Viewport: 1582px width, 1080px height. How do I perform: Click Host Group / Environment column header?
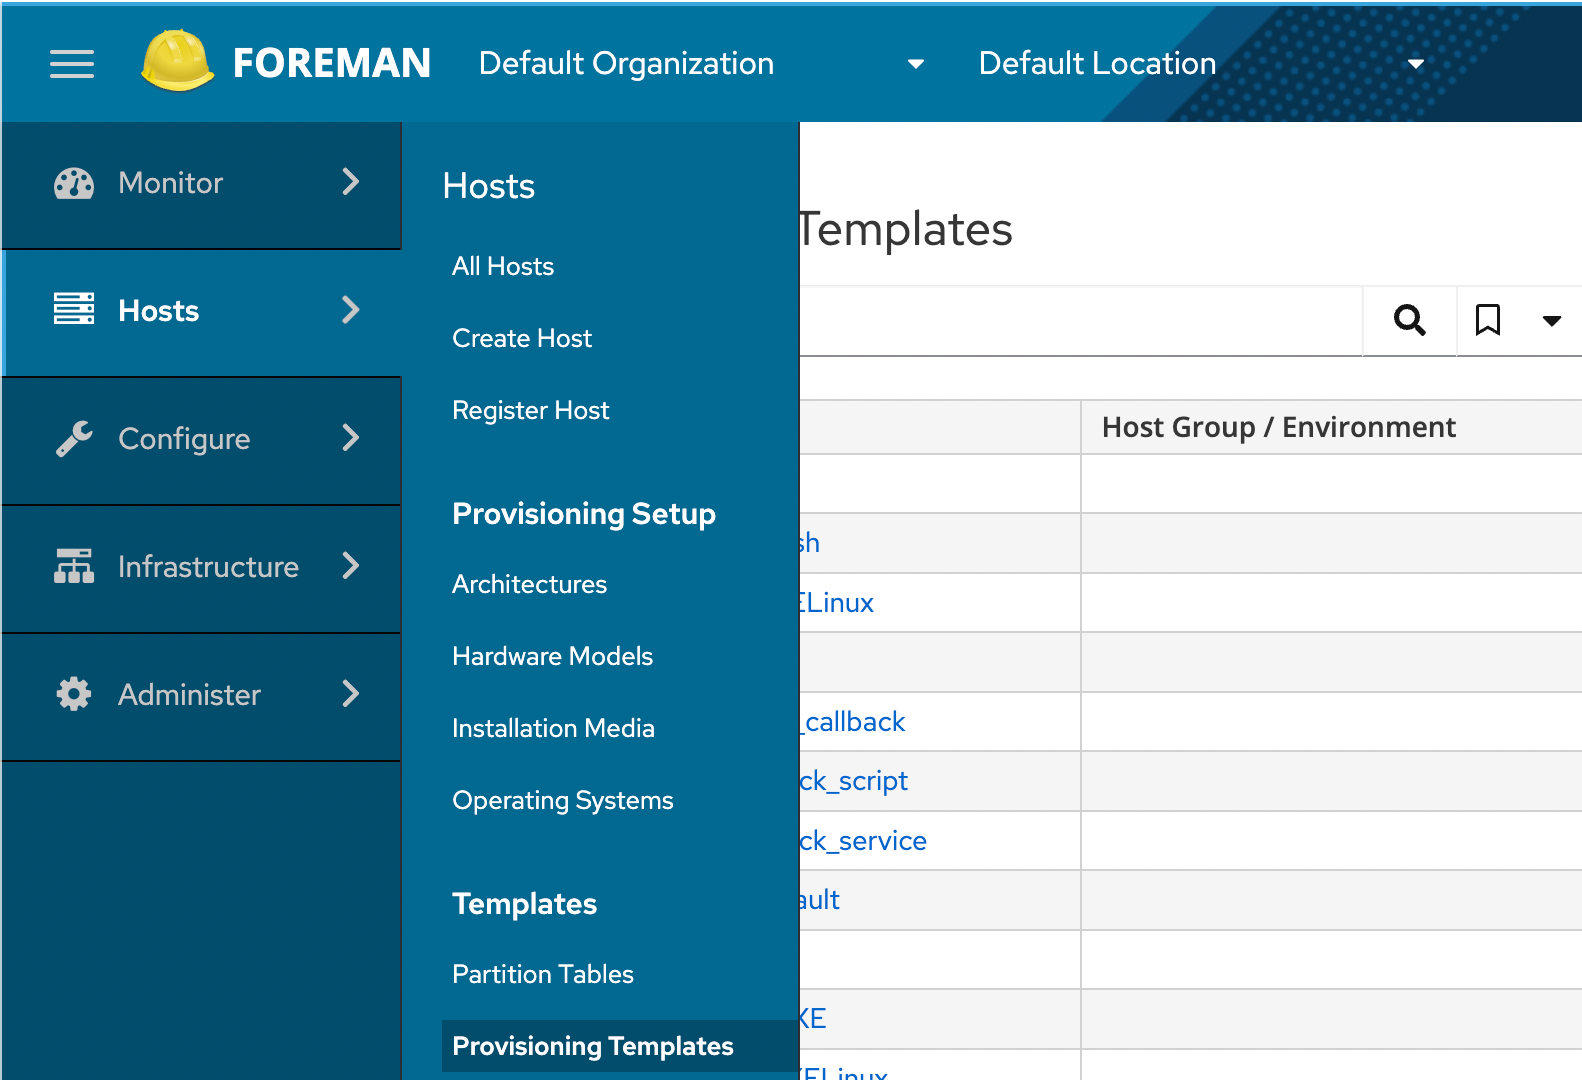tap(1279, 427)
